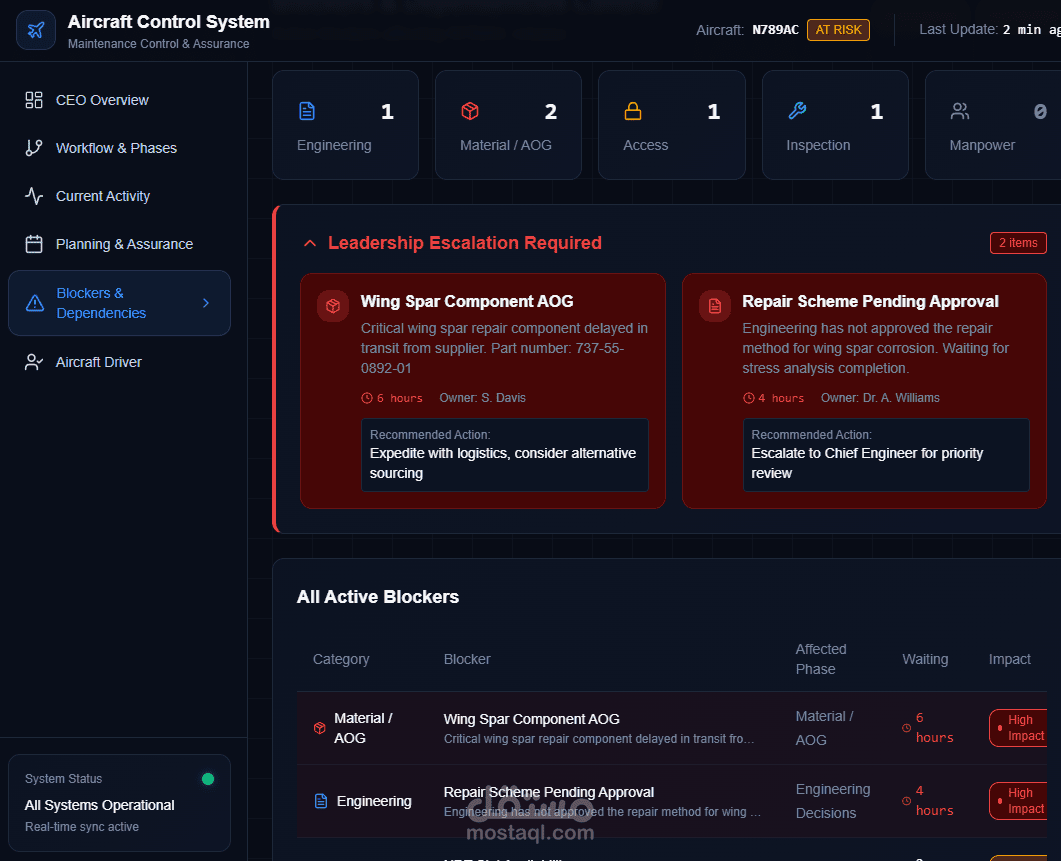Collapse the Leadership Escalation Required section

310,243
